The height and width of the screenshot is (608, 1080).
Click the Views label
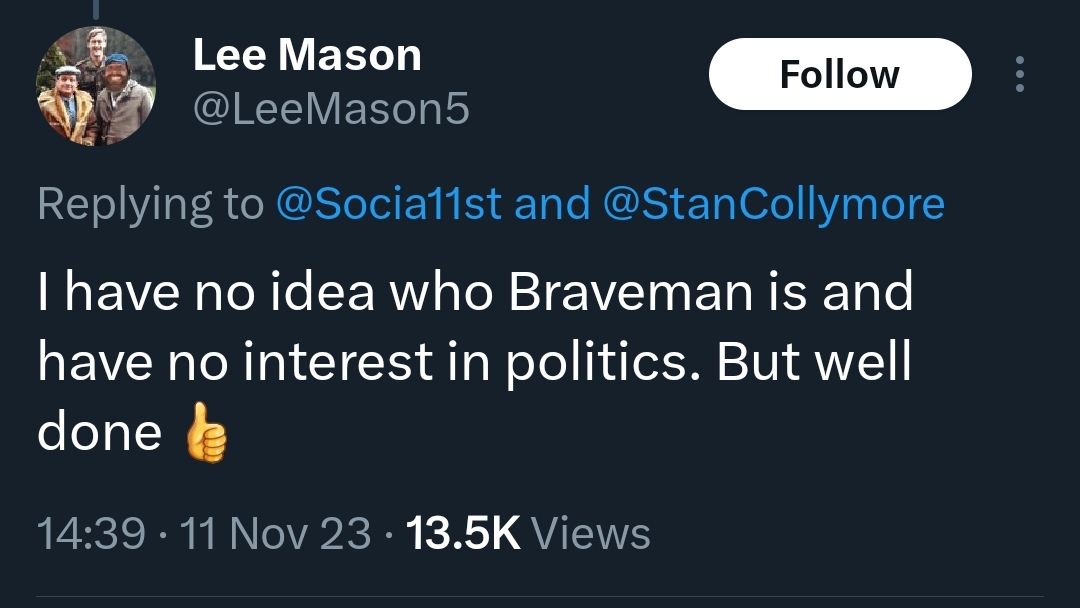(x=591, y=534)
